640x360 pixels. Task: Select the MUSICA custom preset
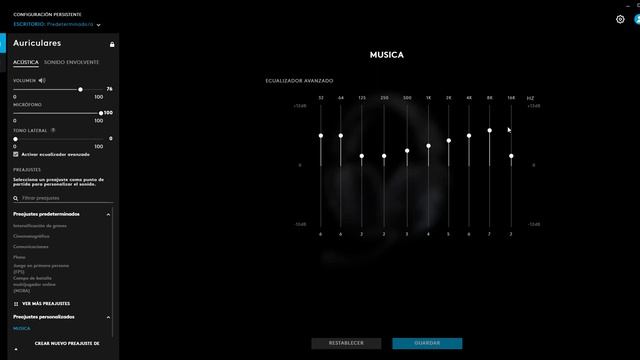pyautogui.click(x=22, y=329)
